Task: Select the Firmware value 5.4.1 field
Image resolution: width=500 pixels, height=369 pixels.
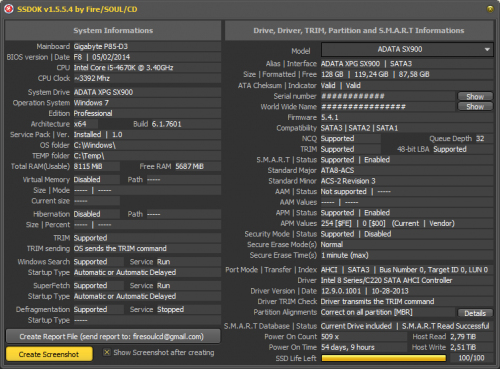Action: pyautogui.click(x=407, y=117)
